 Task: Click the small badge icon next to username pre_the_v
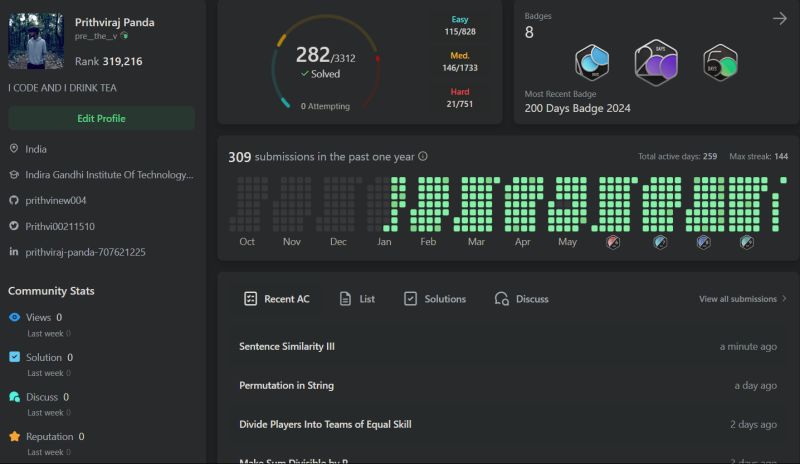124,36
